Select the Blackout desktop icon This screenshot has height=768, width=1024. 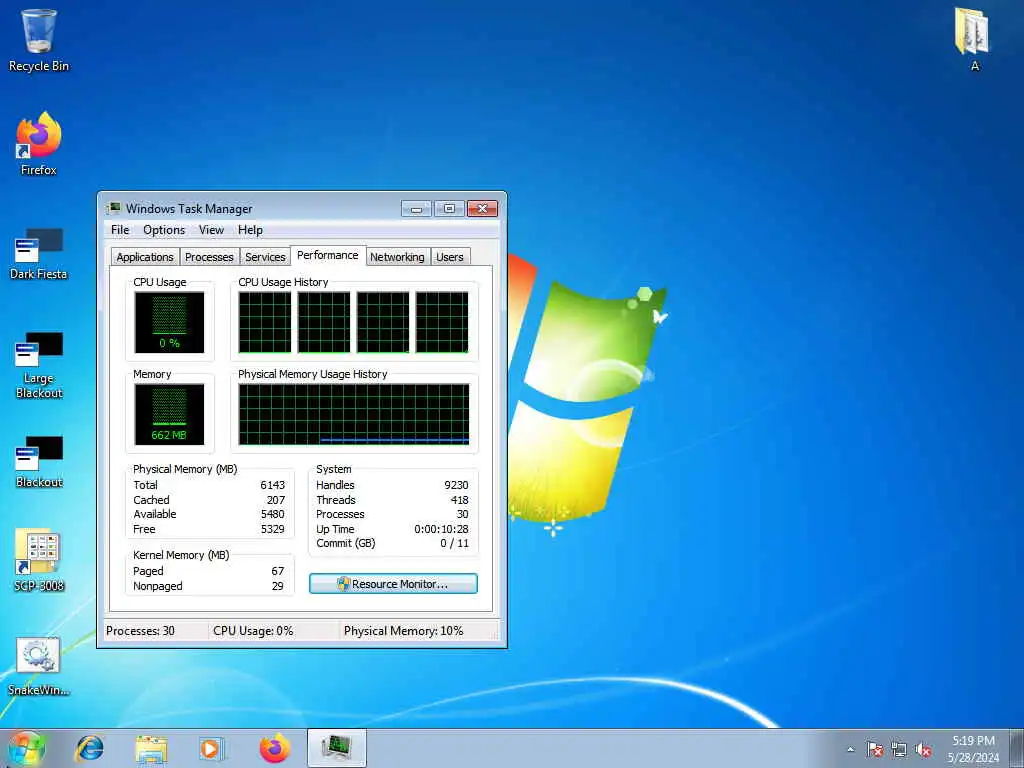tap(39, 462)
